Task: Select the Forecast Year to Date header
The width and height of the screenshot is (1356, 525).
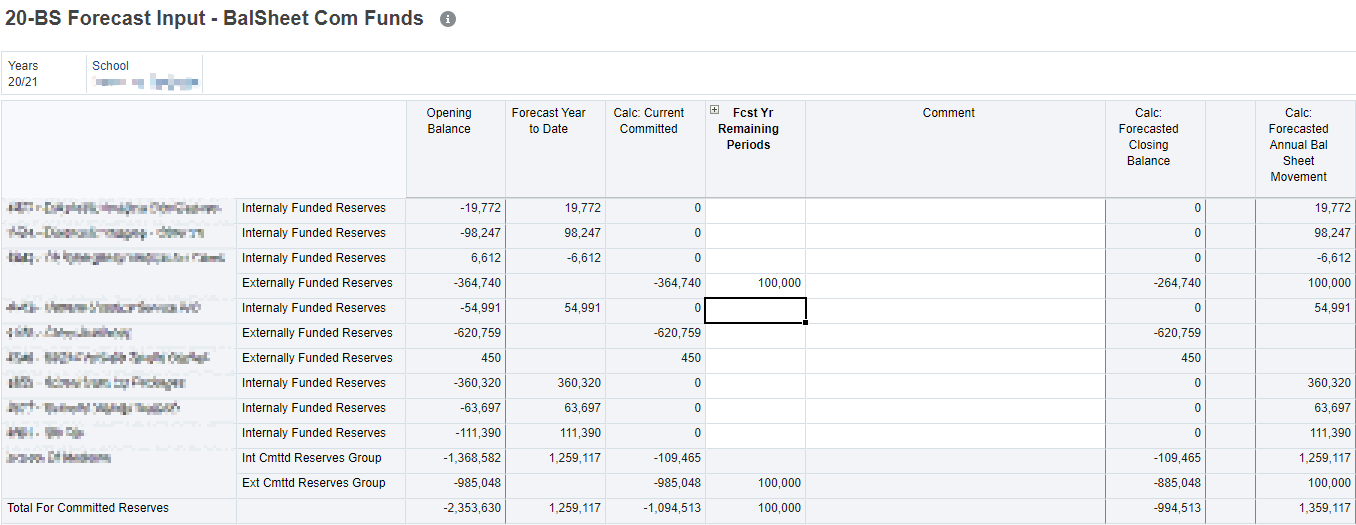Action: pos(548,121)
